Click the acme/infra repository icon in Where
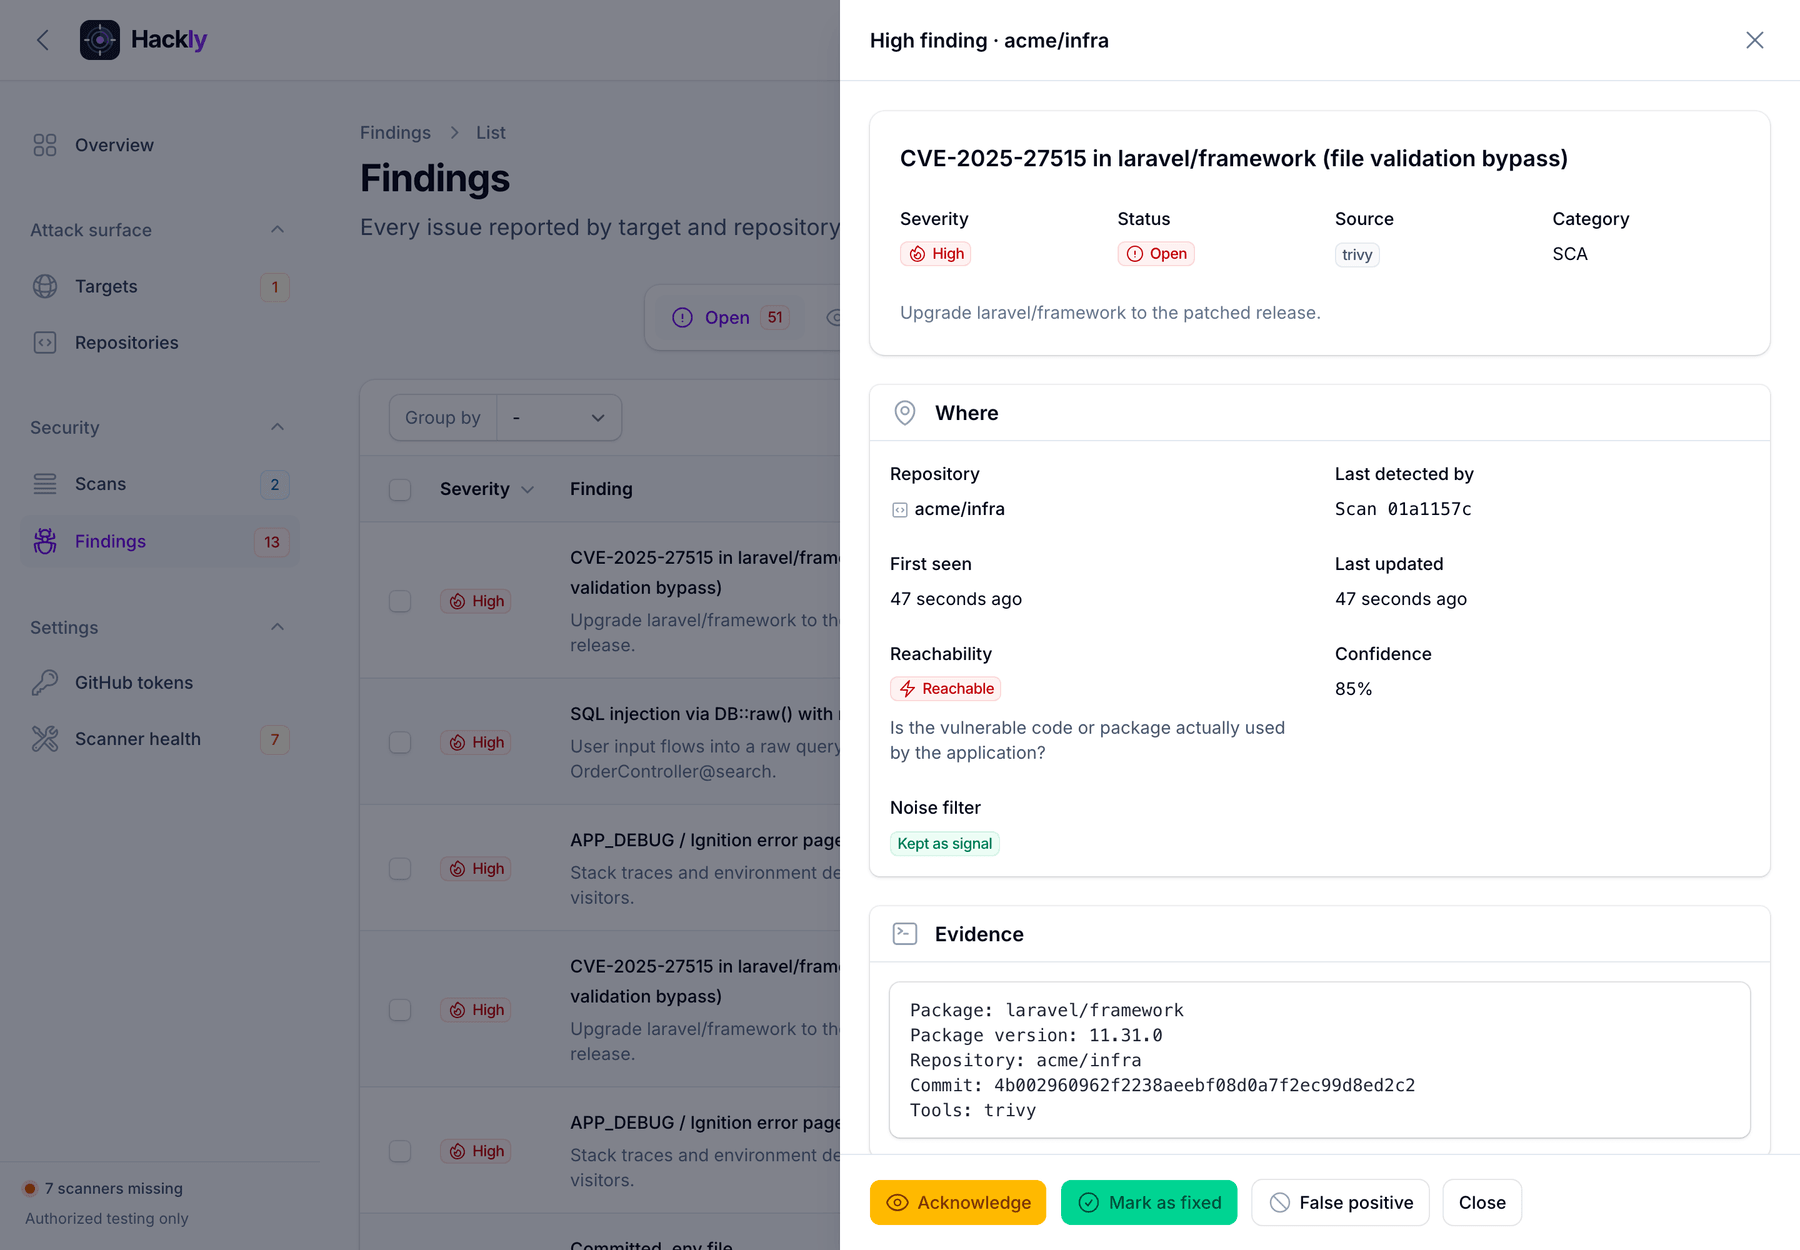The height and width of the screenshot is (1250, 1800). click(x=900, y=510)
